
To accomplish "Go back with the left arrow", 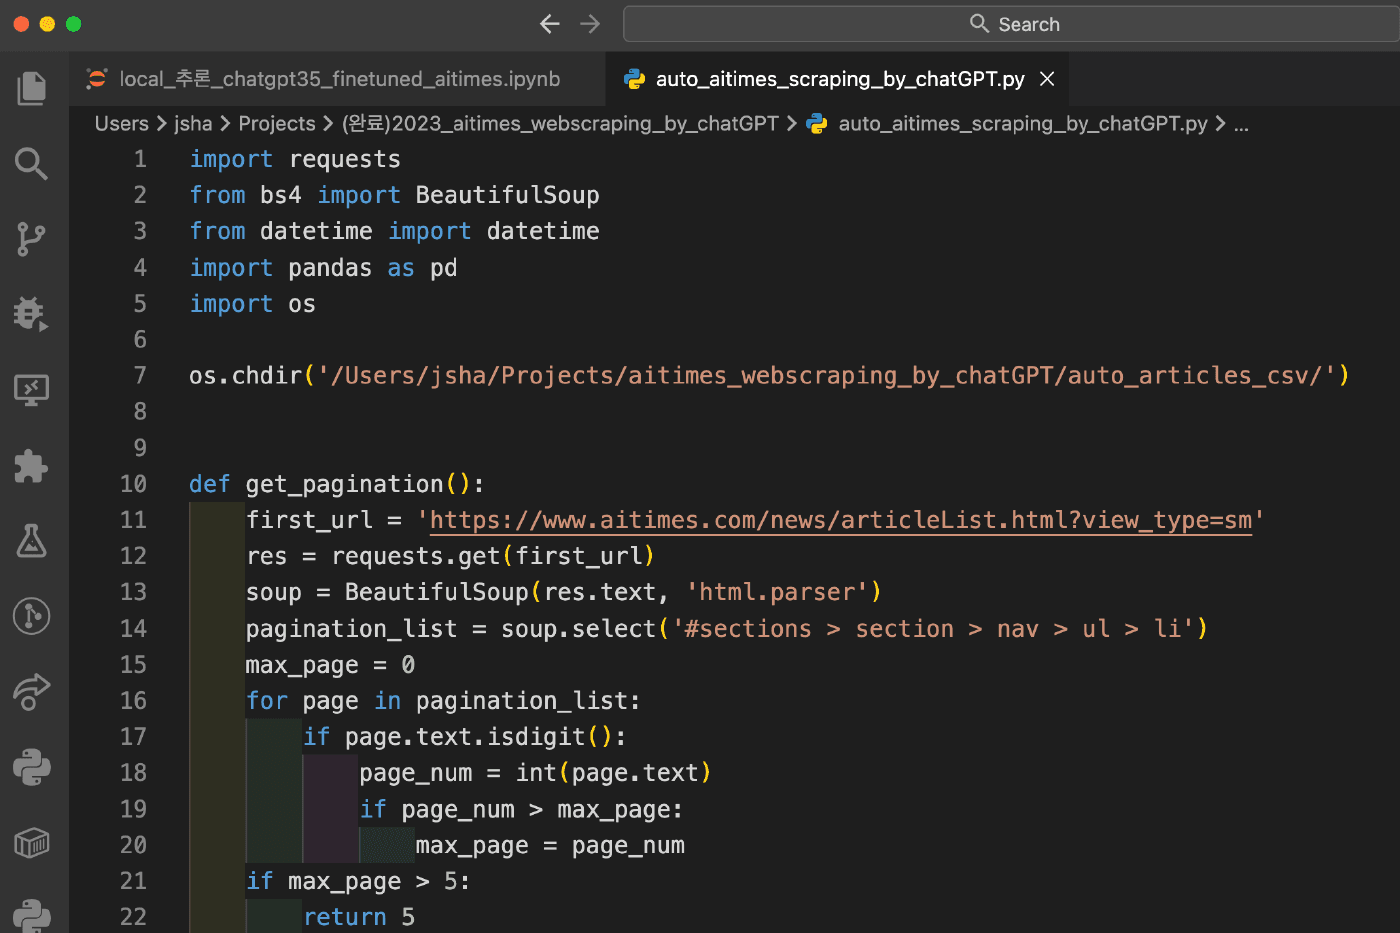I will pyautogui.click(x=549, y=24).
